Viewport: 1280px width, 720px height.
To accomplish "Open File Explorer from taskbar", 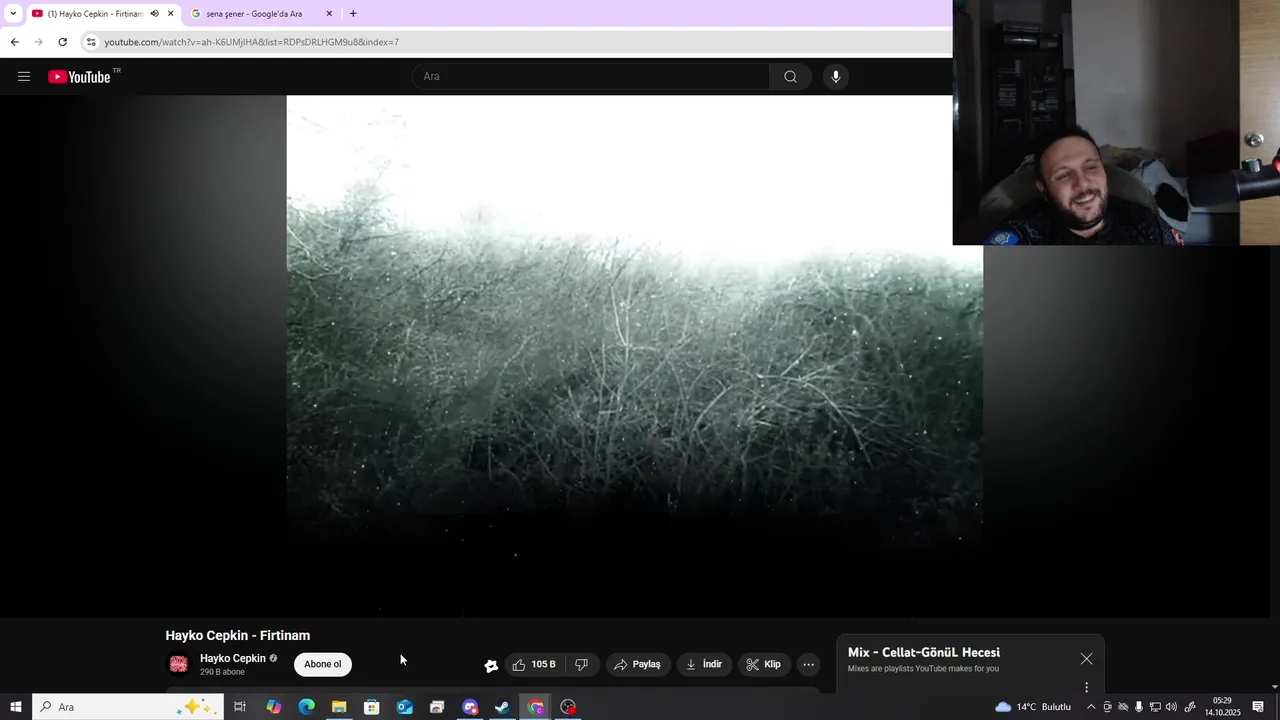I will tap(339, 707).
